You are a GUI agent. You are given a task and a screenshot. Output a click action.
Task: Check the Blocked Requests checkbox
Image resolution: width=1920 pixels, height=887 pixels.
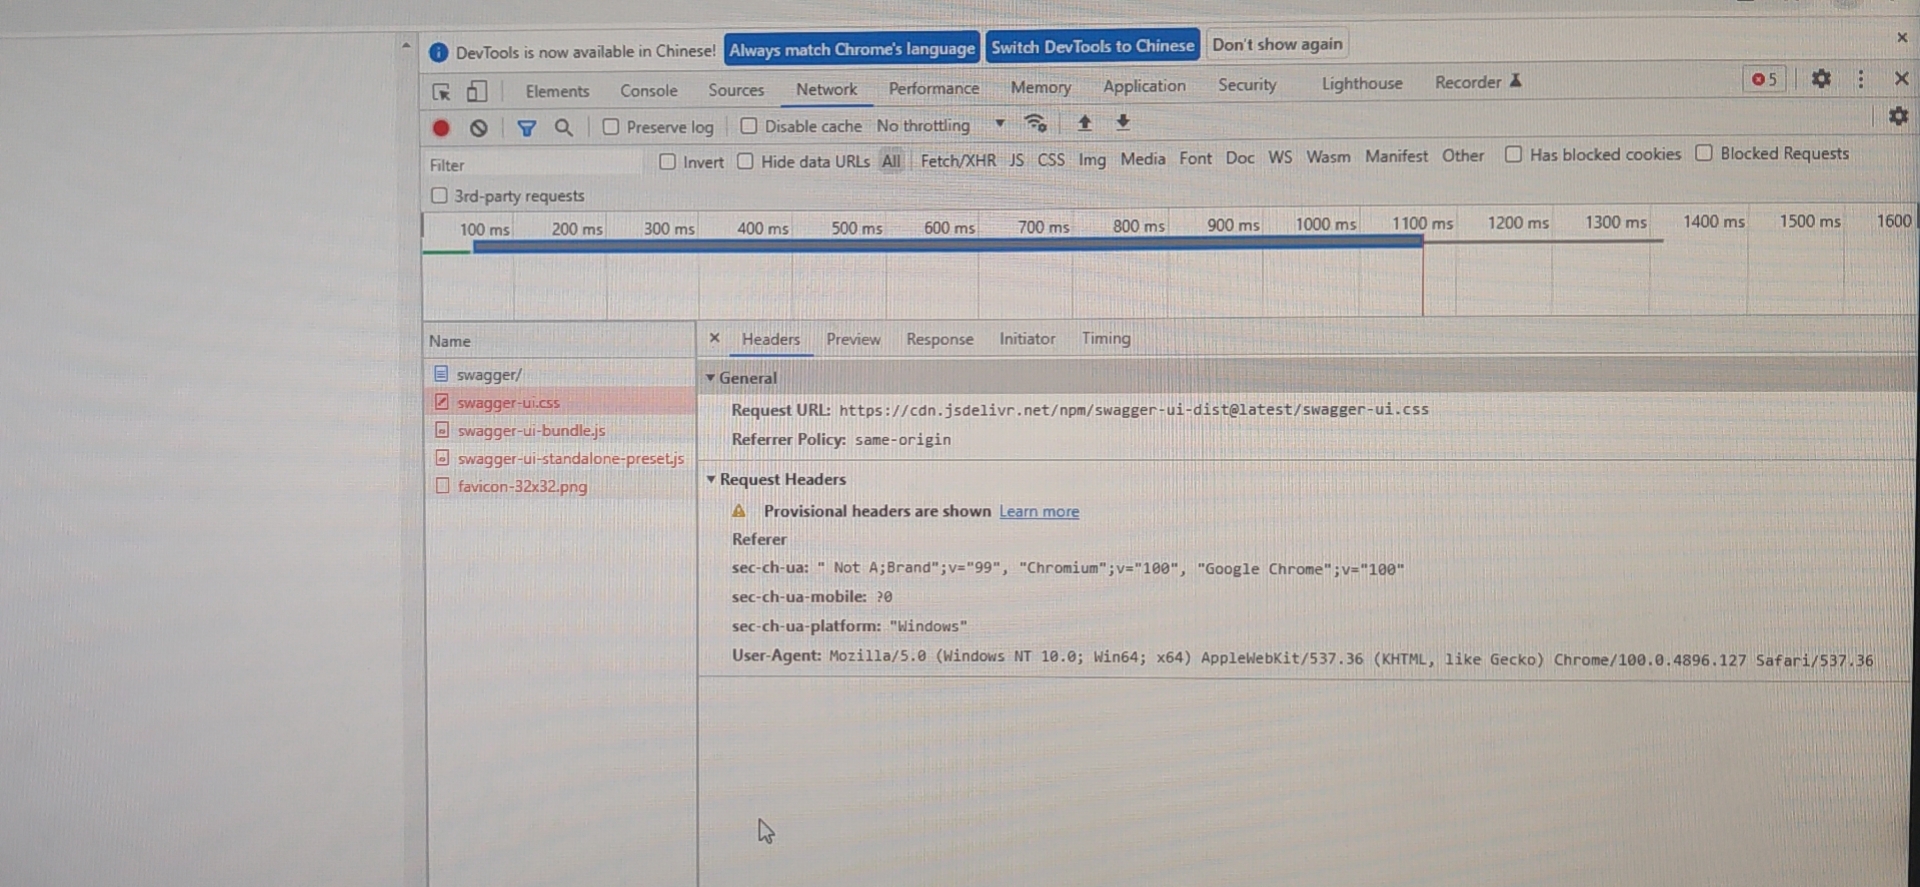(x=1704, y=153)
